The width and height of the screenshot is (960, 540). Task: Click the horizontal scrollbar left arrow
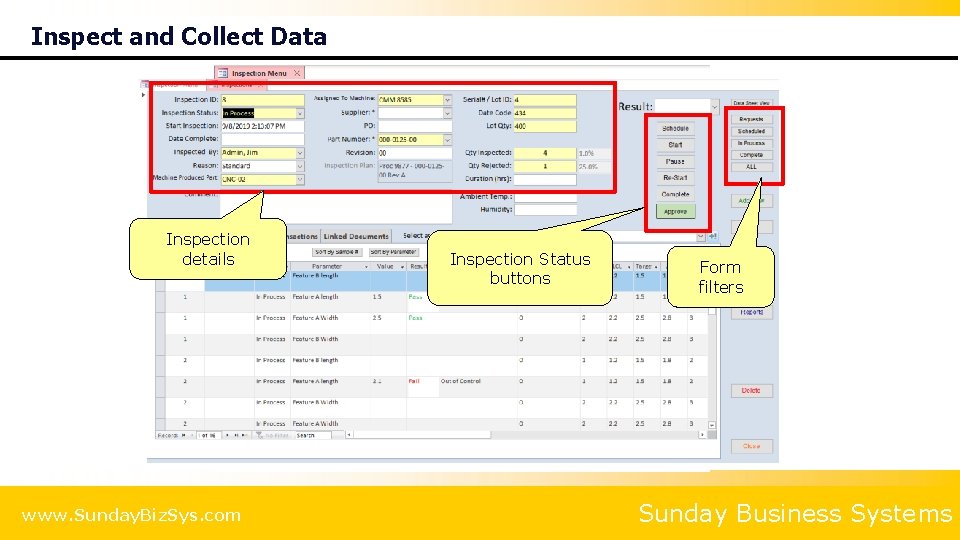[348, 435]
